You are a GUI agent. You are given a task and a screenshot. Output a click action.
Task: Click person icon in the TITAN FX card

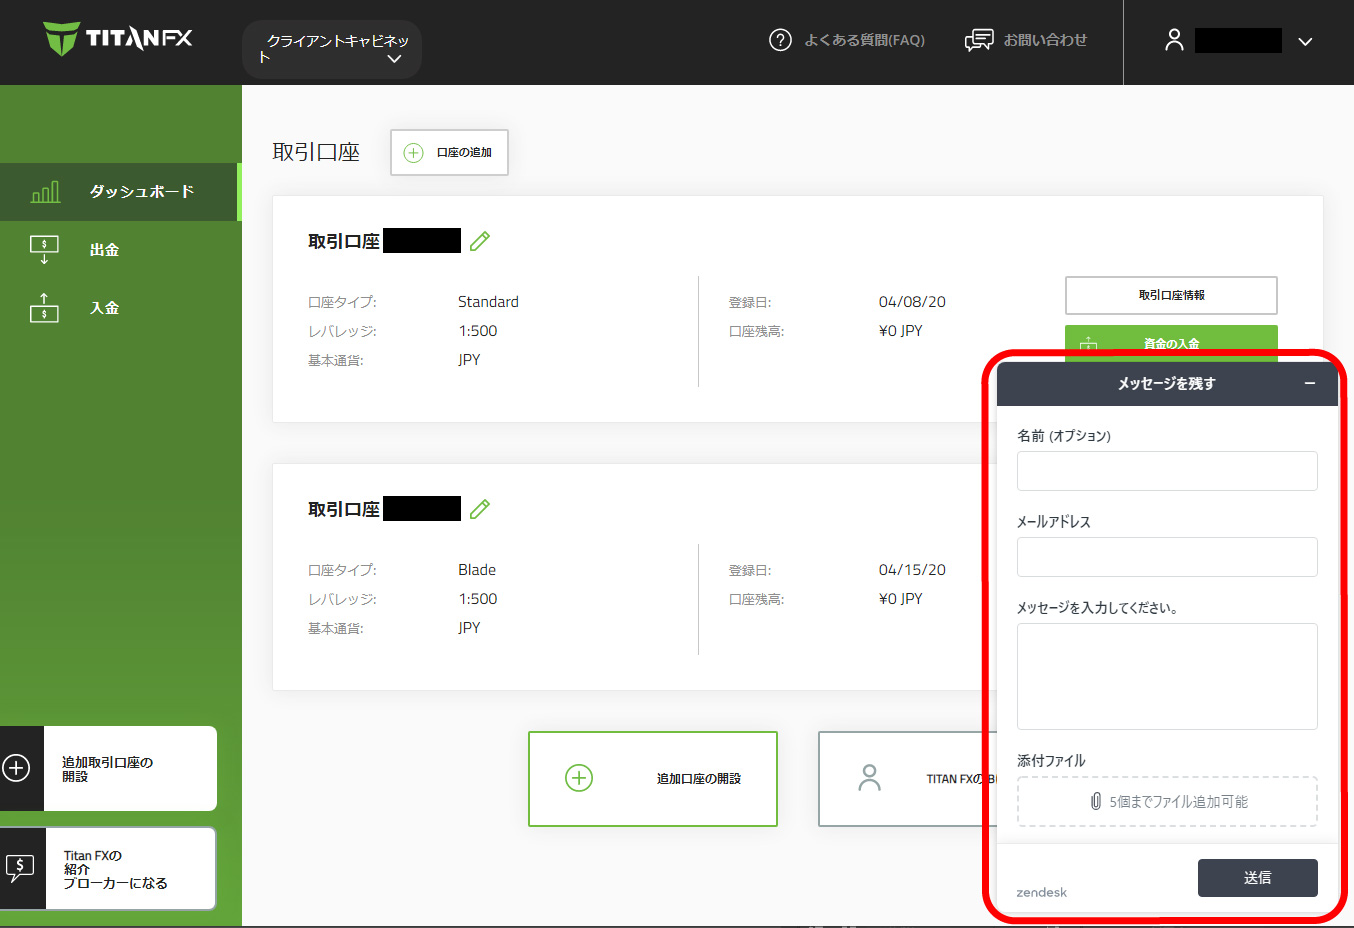click(870, 778)
